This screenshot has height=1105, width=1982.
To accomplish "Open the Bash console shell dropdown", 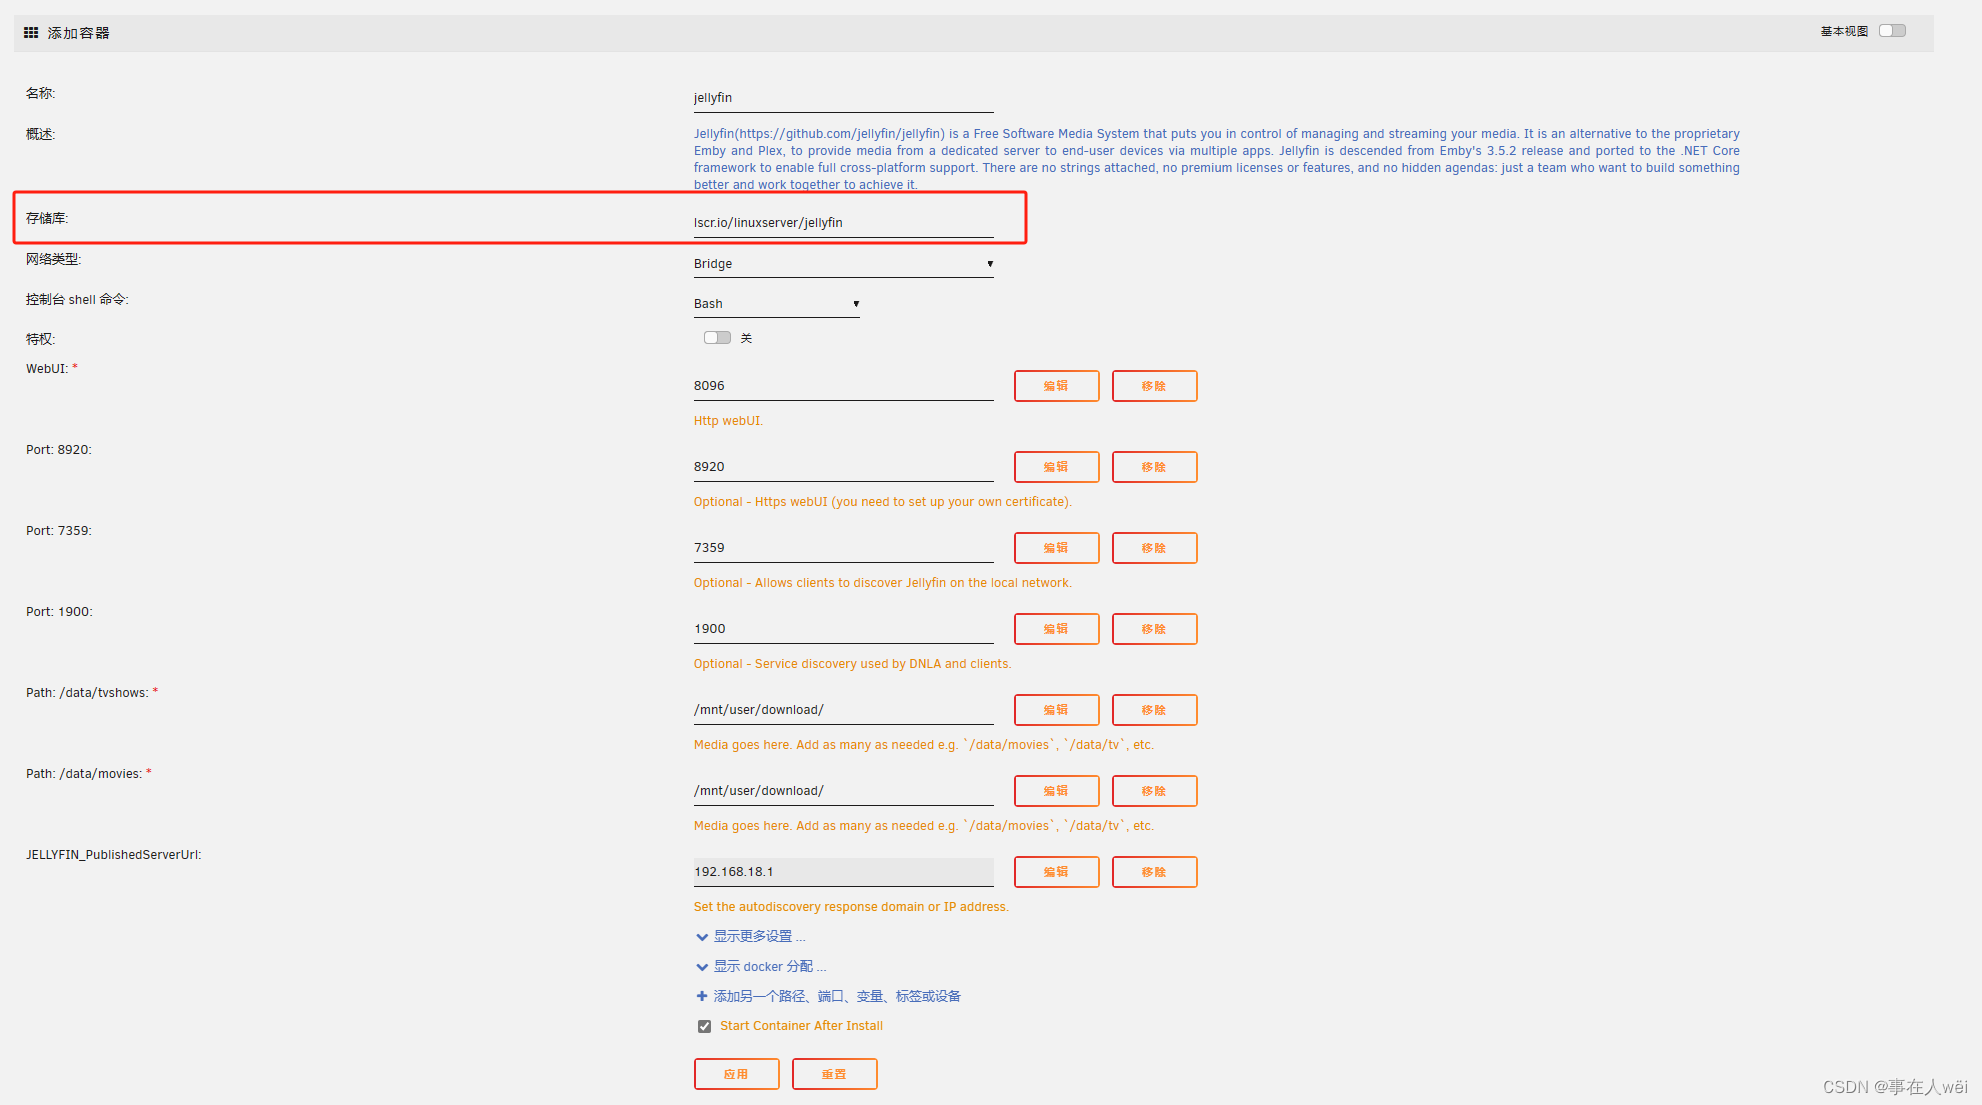I will [x=776, y=304].
